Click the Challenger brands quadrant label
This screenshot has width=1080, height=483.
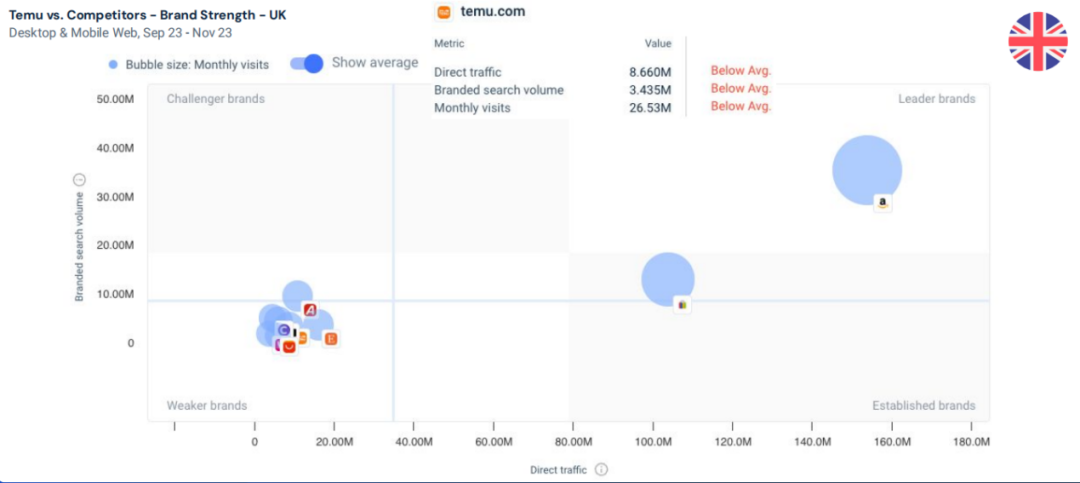[216, 99]
